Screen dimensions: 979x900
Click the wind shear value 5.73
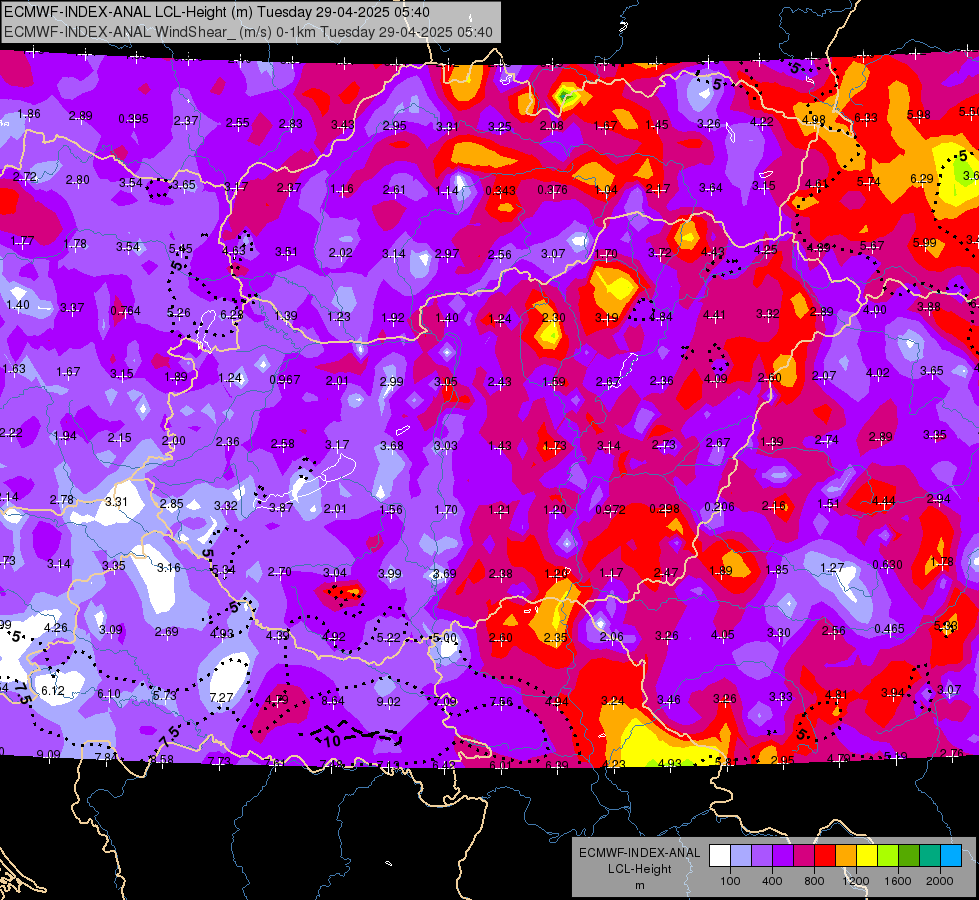165,695
